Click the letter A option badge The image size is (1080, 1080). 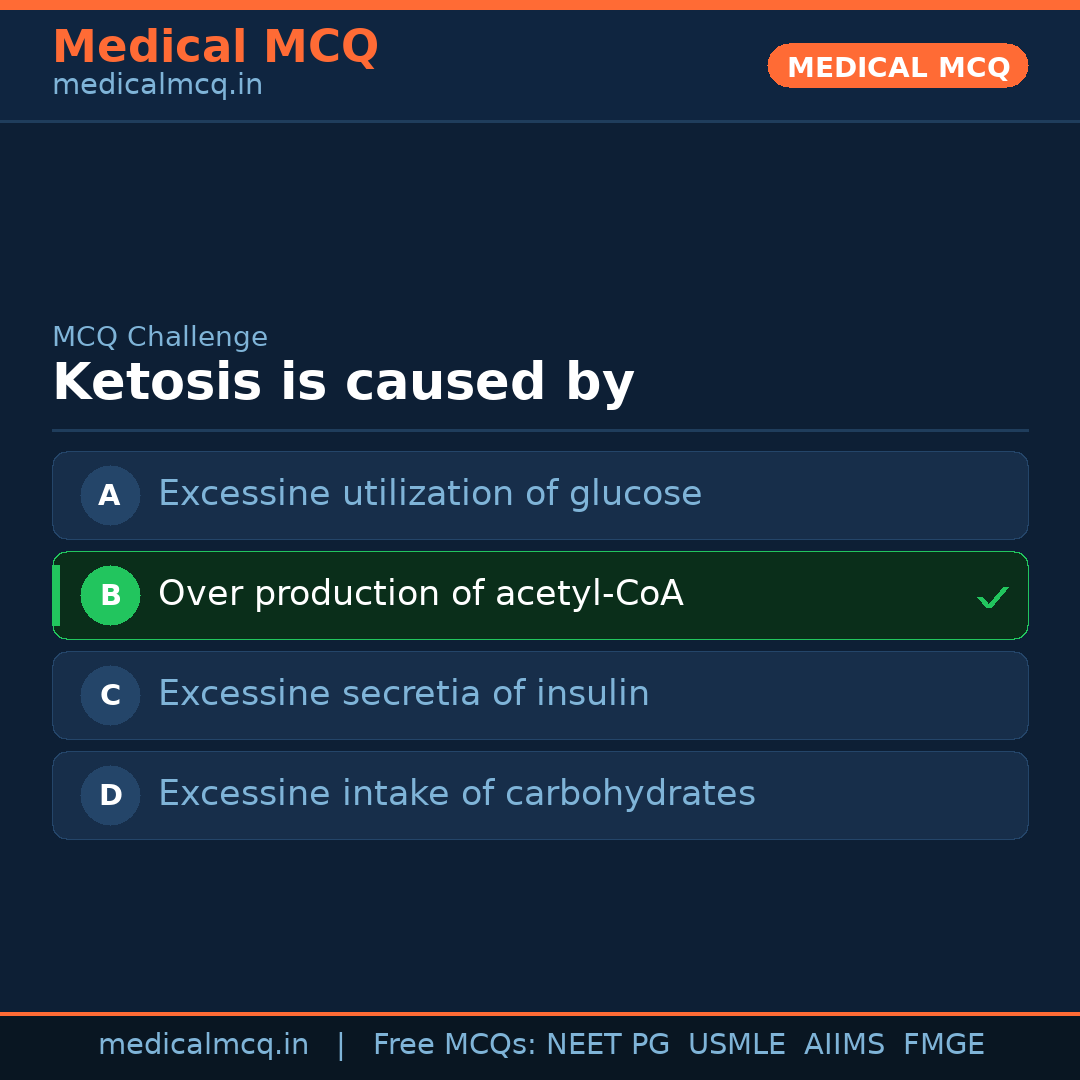click(110, 495)
